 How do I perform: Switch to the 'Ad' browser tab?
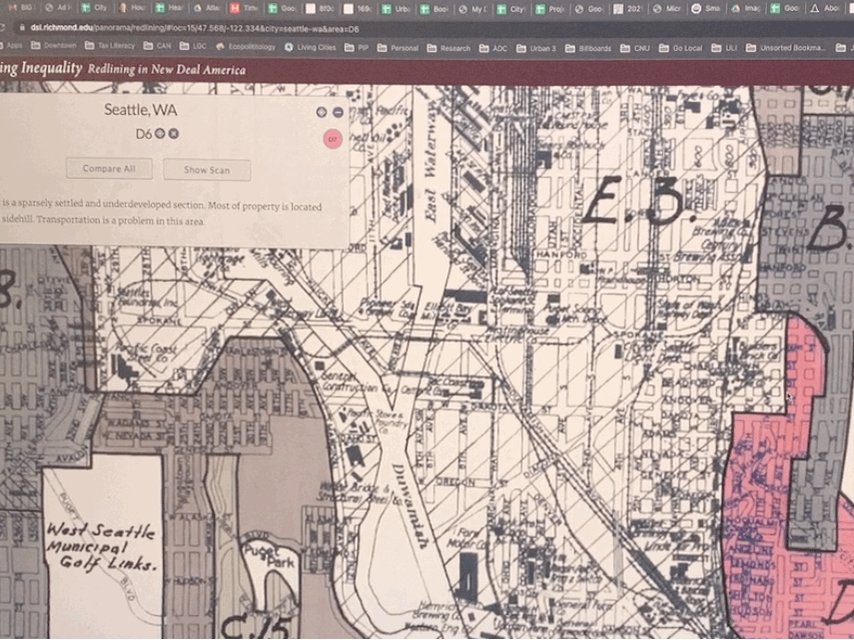click(57, 8)
